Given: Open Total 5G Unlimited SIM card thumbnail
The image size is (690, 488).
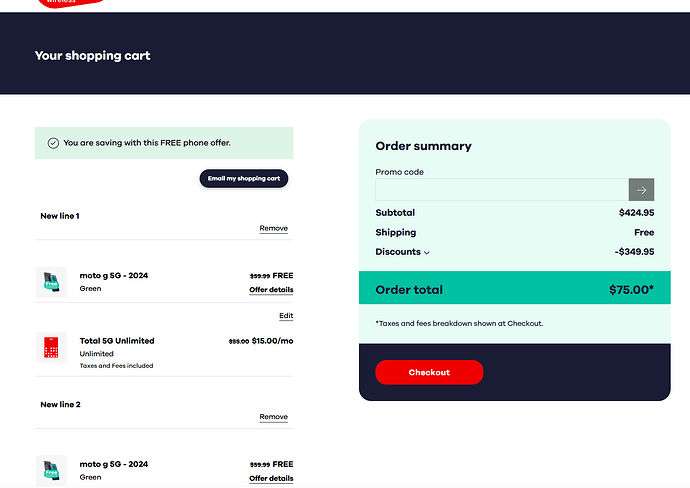Looking at the screenshot, I should click(51, 347).
